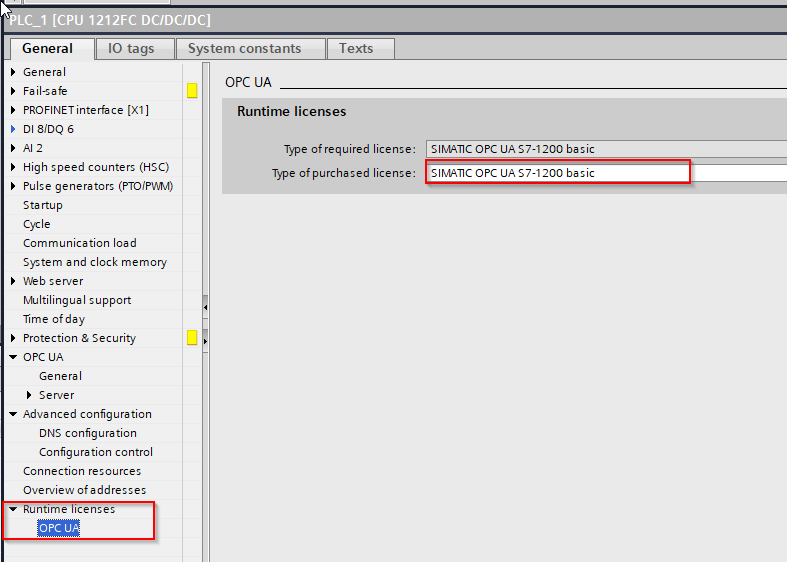
Task: Expand Pulse generators (PTO/PWM) arrow
Action: click(x=13, y=187)
